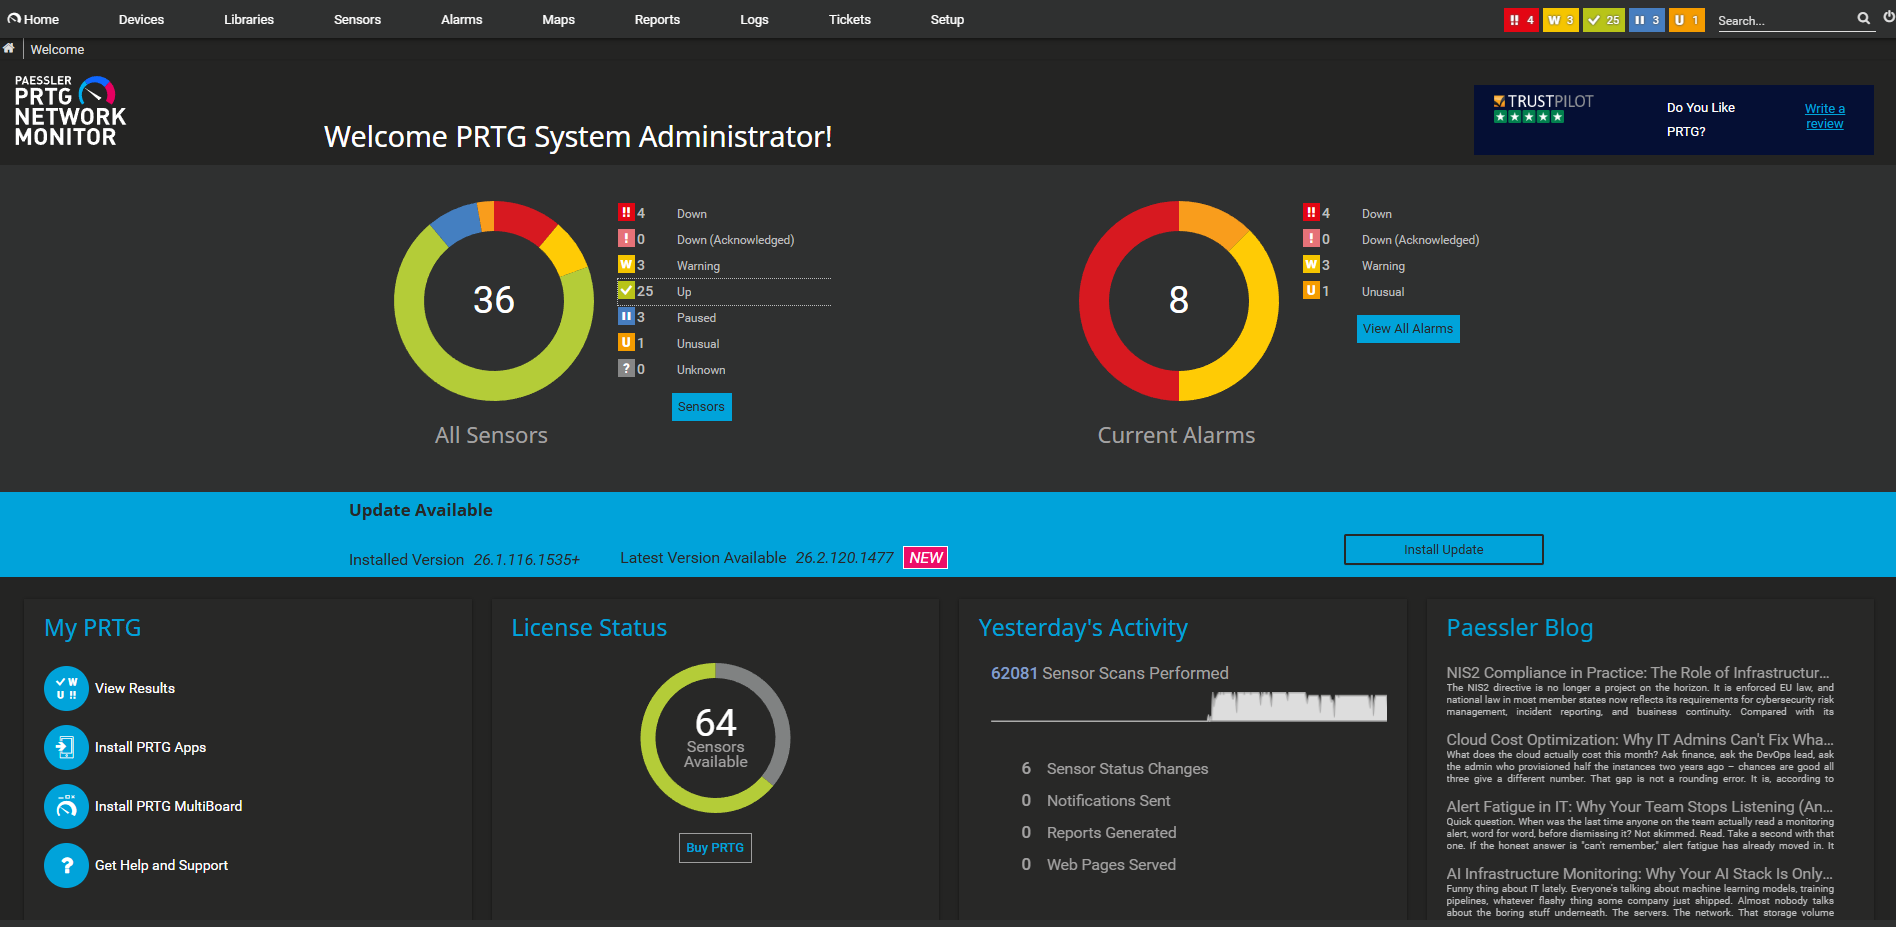Click the Unknown question-mark icon in sensors legend
Viewport: 1896px width, 927px height.
click(x=626, y=368)
